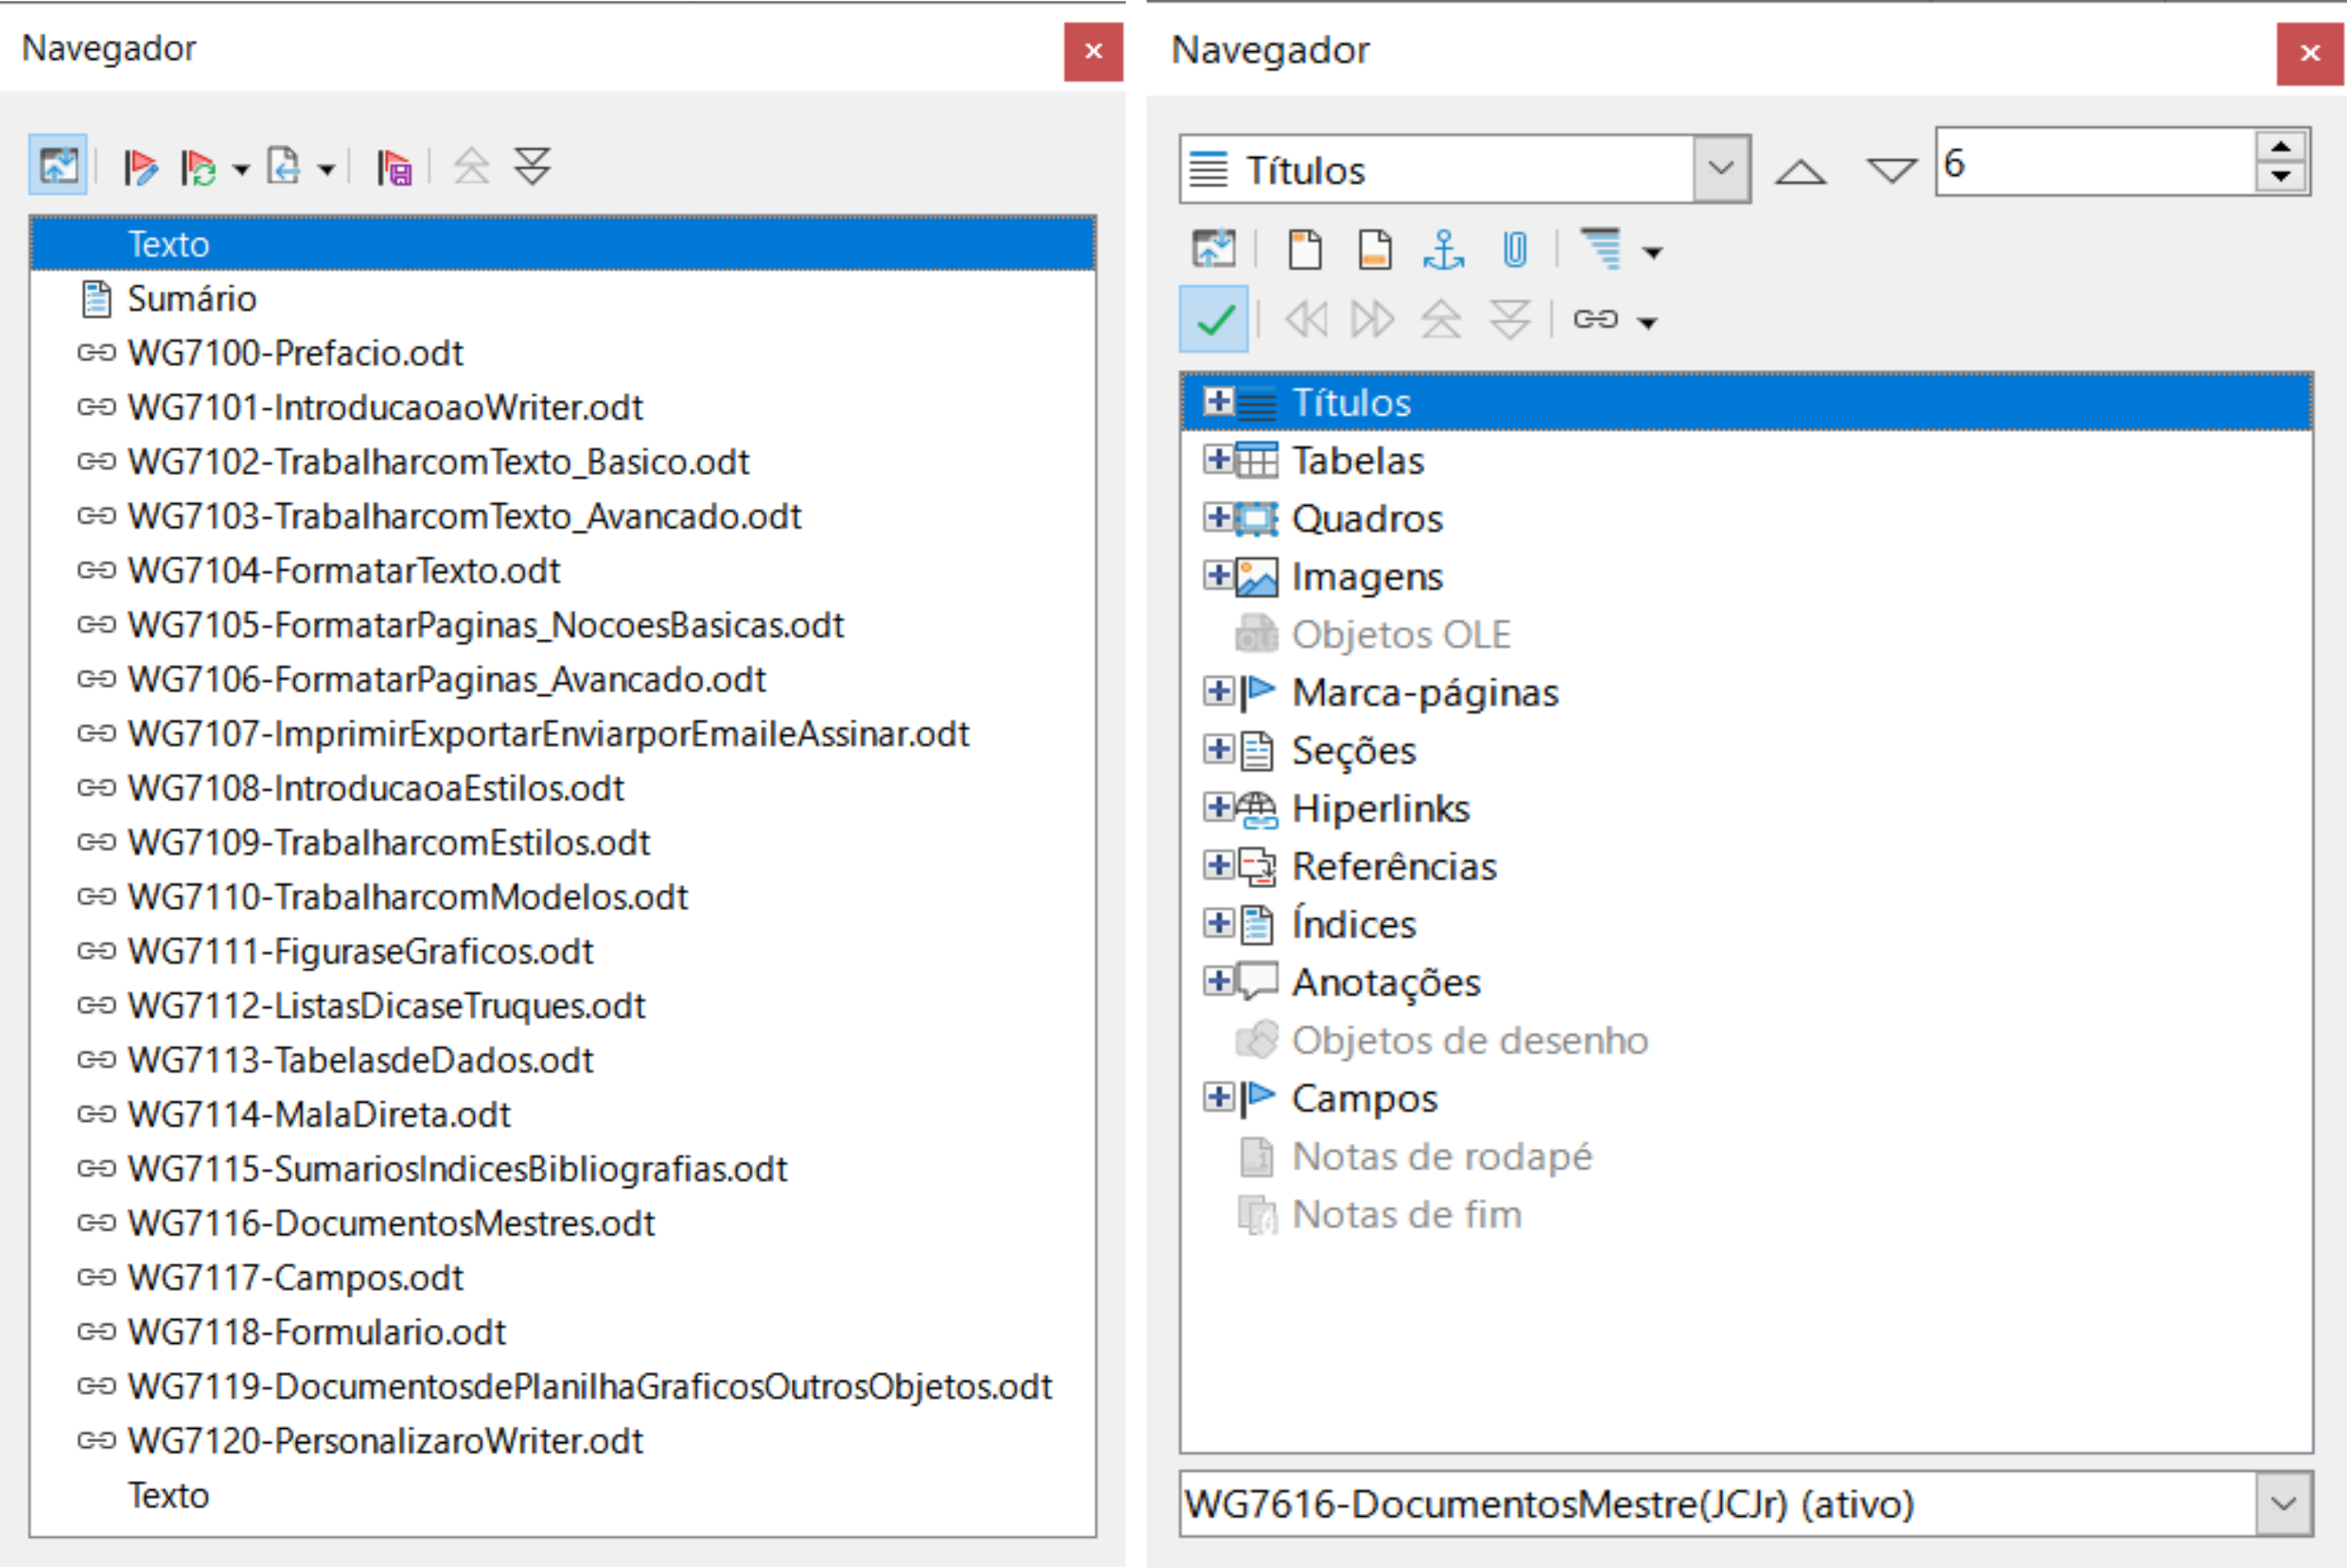Click Move Down icon in left Navigator

pyautogui.click(x=532, y=166)
